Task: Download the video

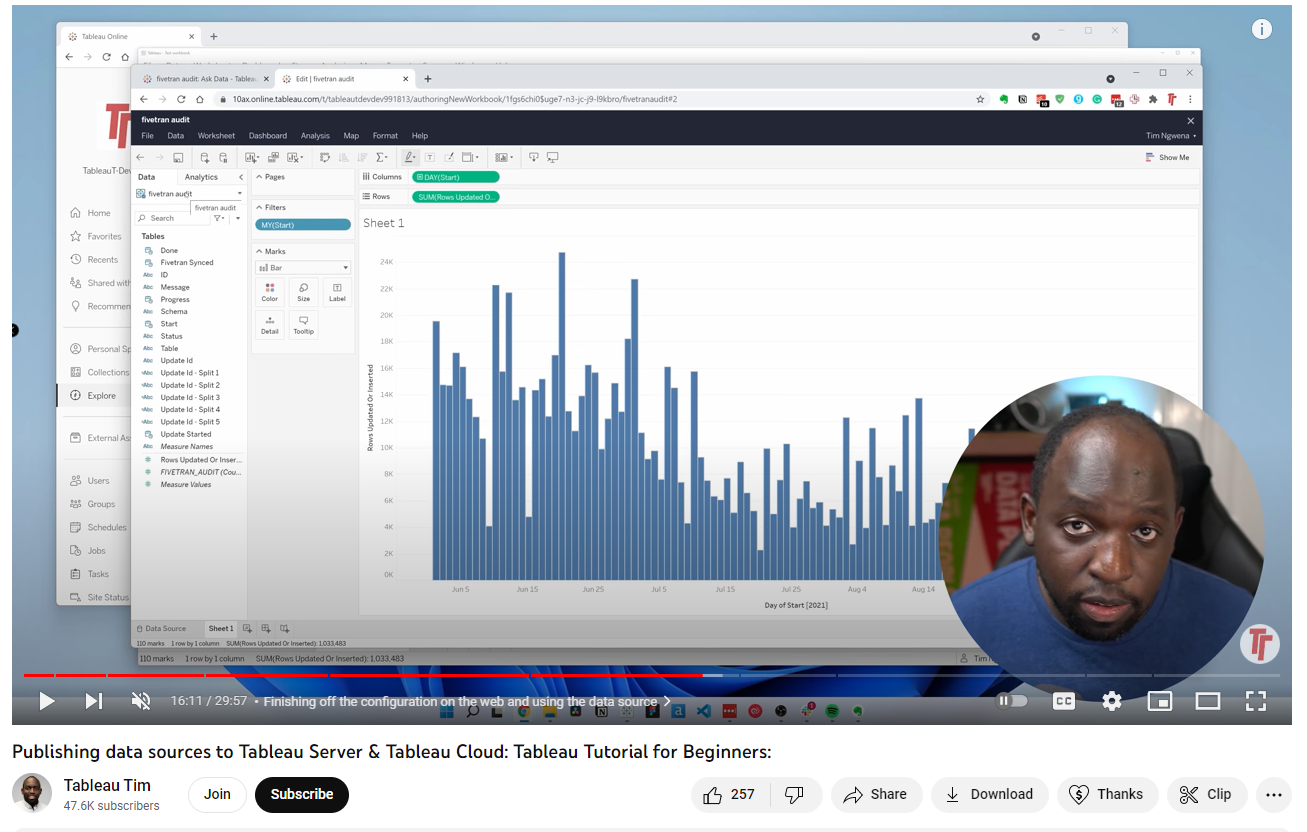Action: tap(989, 794)
